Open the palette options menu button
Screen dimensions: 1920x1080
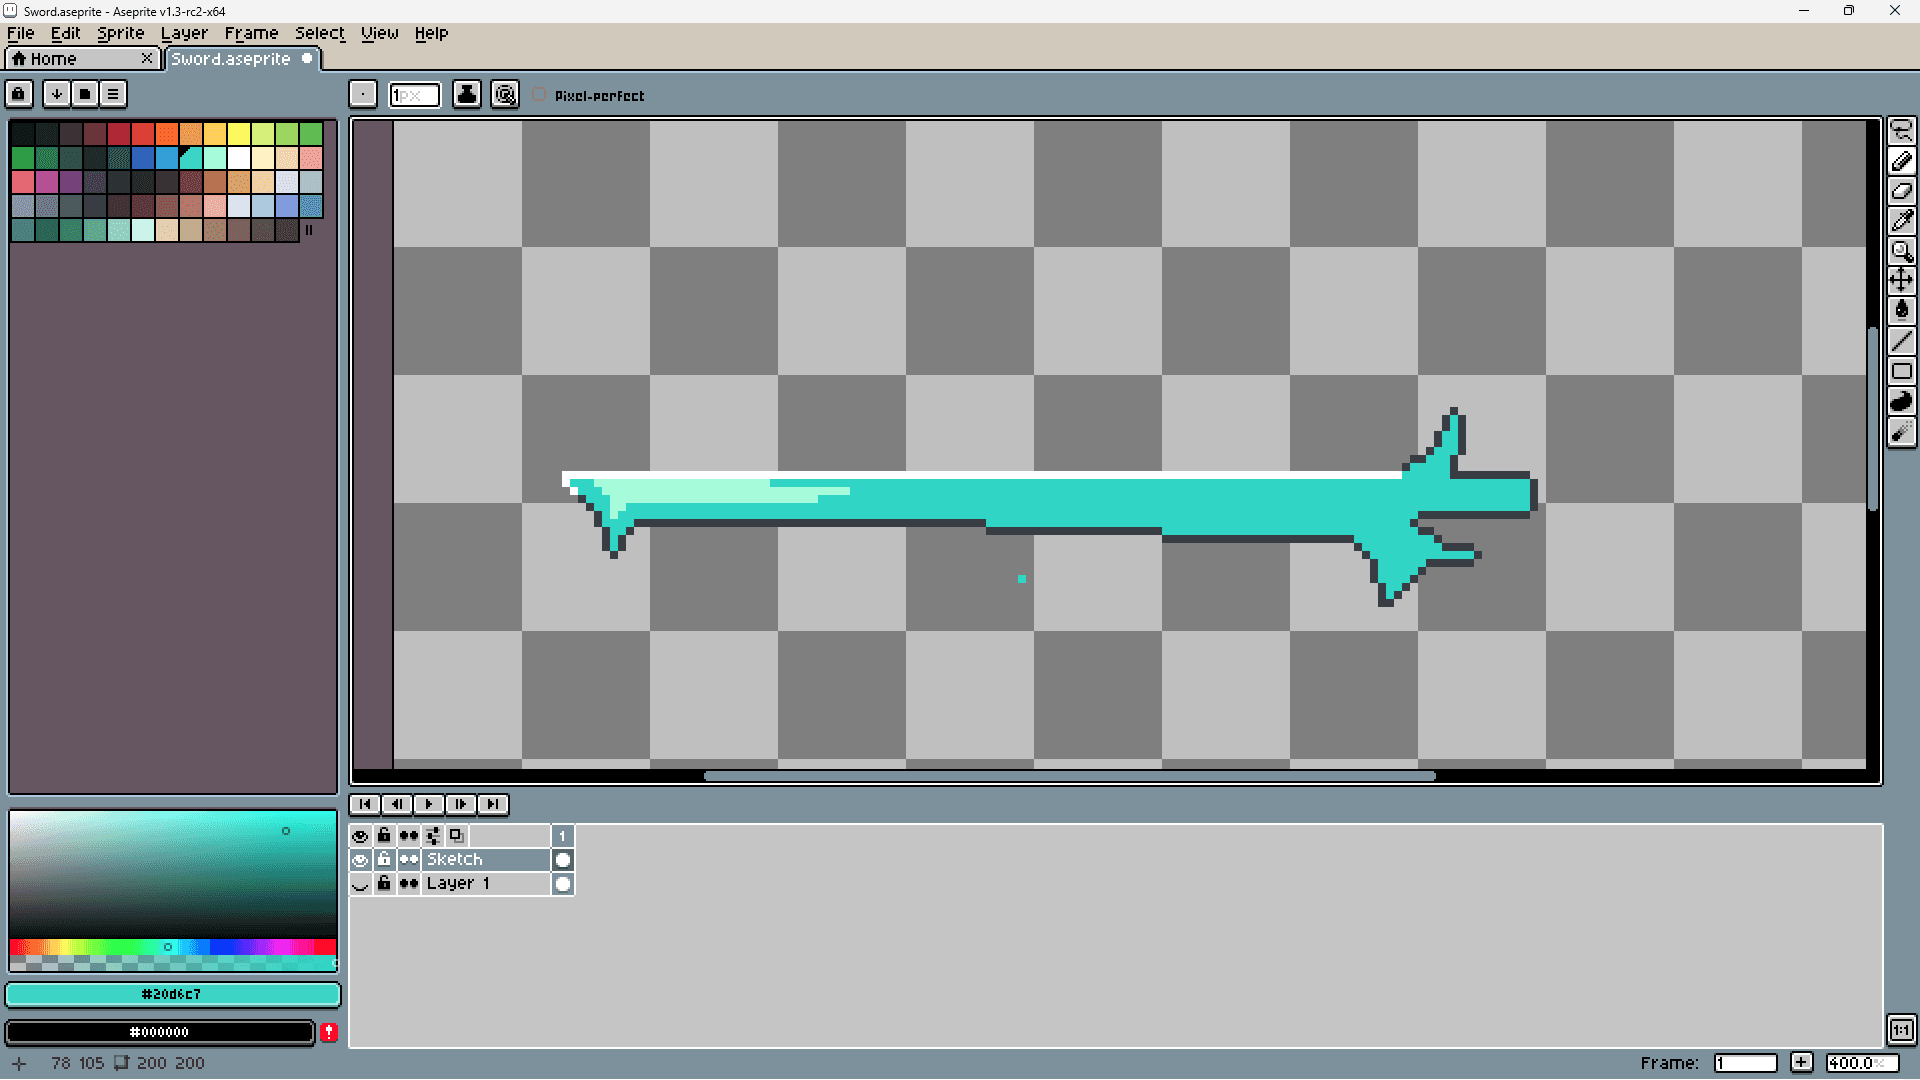tap(113, 94)
